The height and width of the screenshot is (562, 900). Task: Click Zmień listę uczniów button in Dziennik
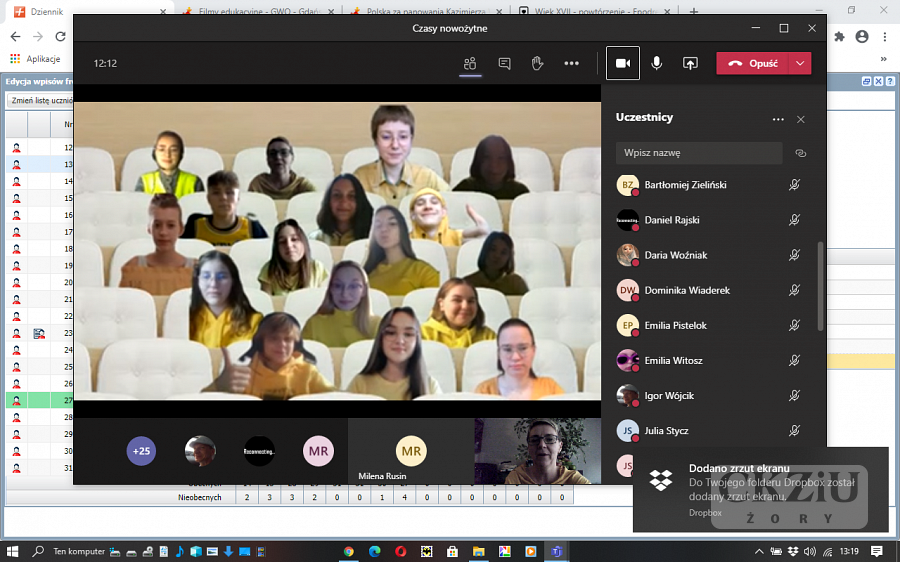tap(40, 100)
